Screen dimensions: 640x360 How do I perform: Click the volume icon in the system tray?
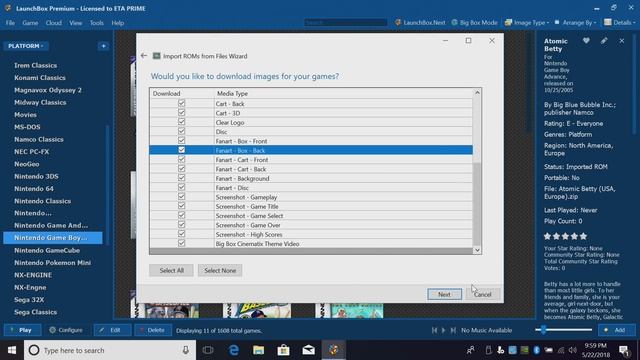pos(573,350)
